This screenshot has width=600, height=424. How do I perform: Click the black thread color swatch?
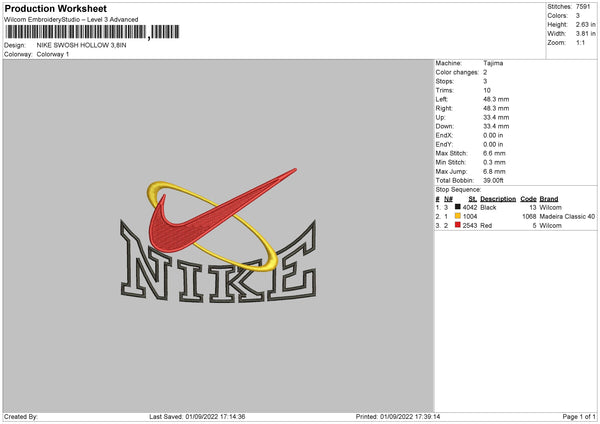coord(458,207)
